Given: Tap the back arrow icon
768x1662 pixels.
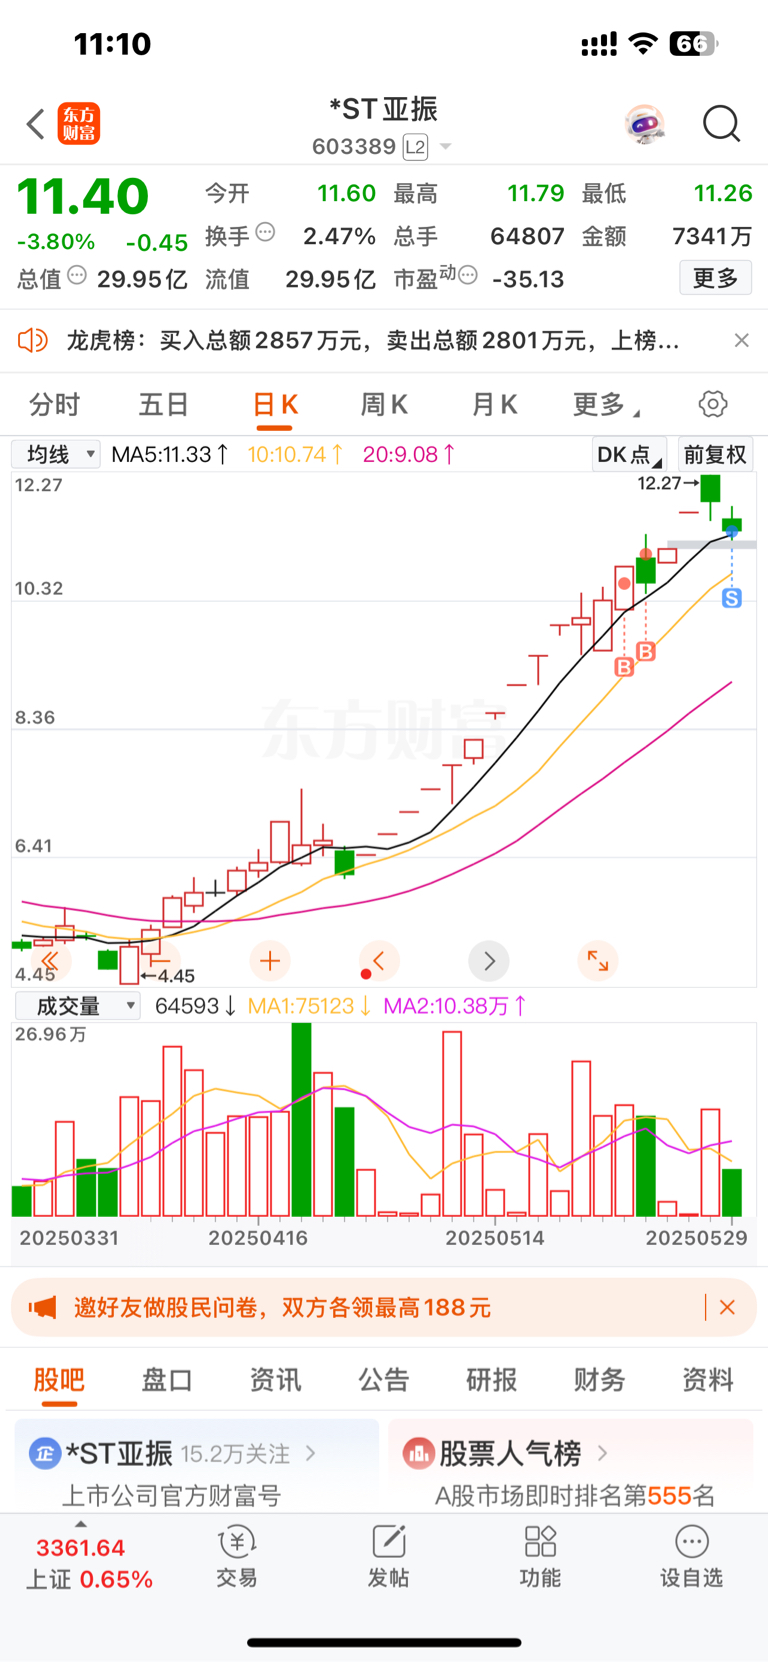Looking at the screenshot, I should click(x=36, y=125).
